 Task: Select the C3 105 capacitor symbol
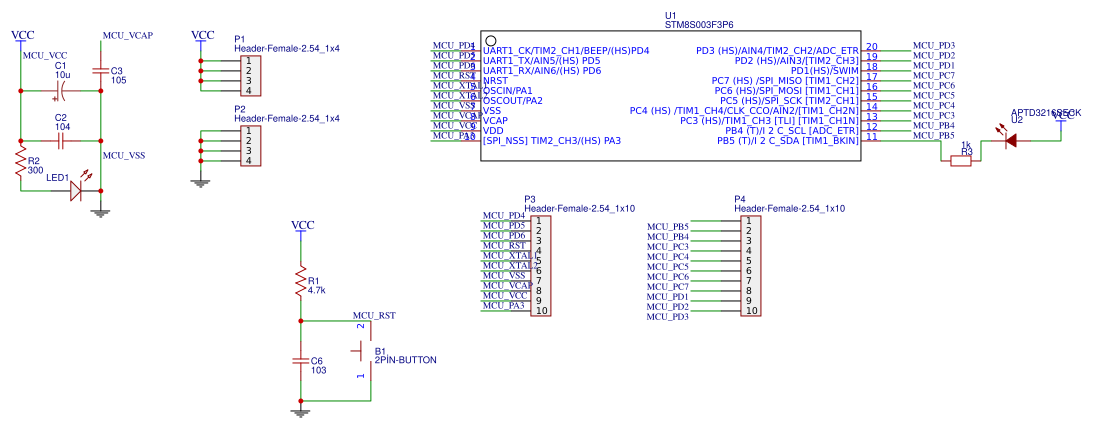(x=101, y=70)
